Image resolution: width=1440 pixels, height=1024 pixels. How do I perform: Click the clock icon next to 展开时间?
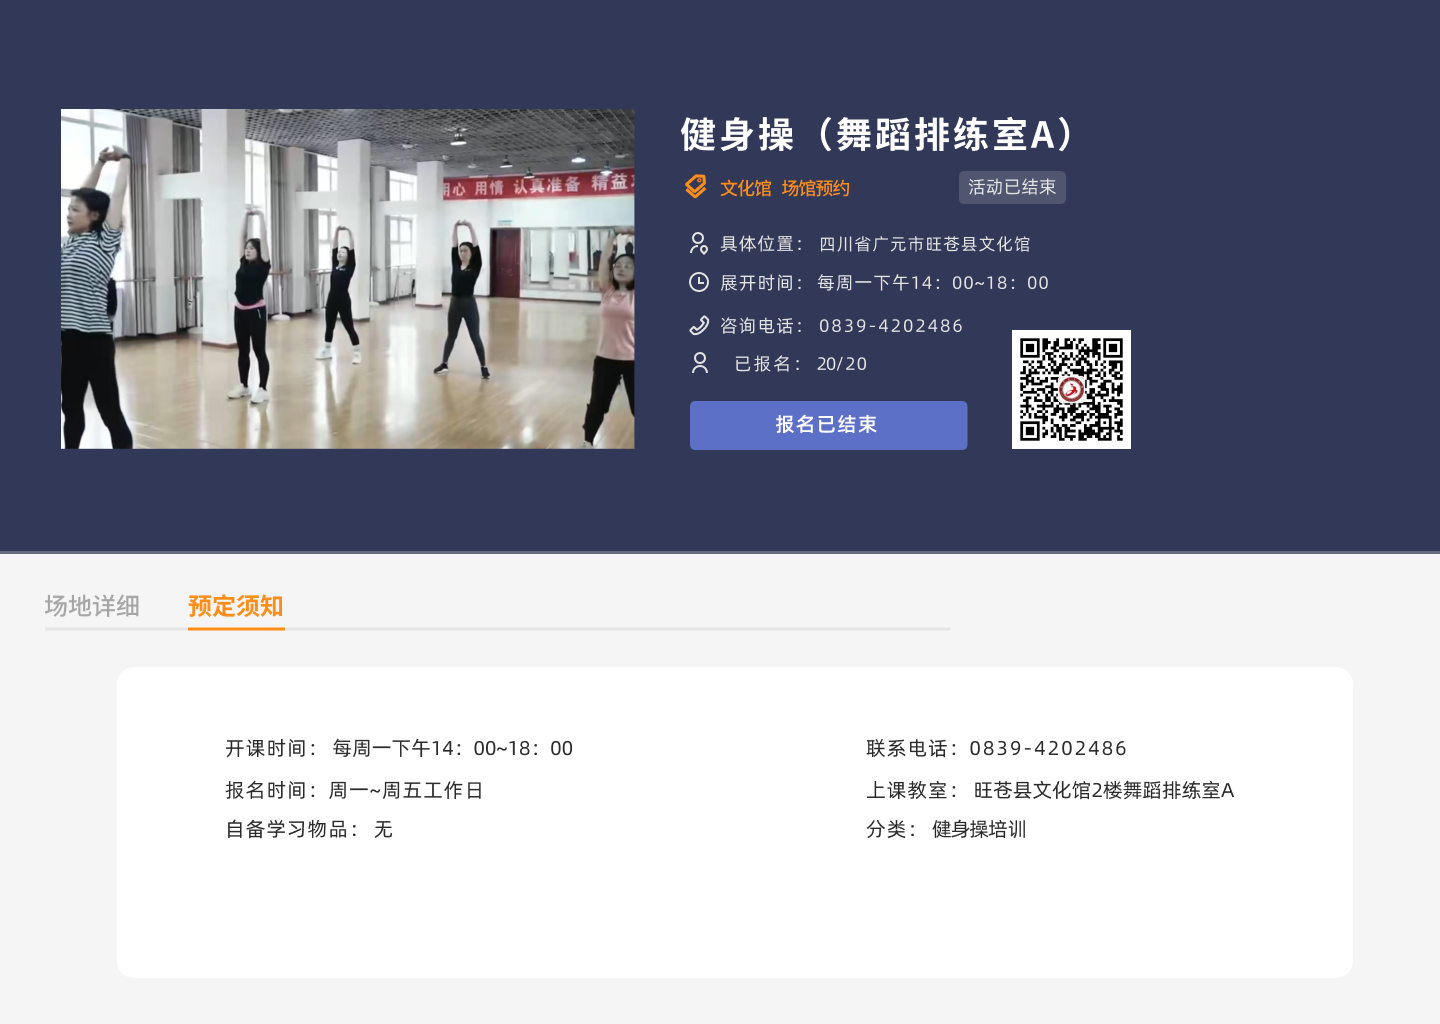(x=699, y=283)
